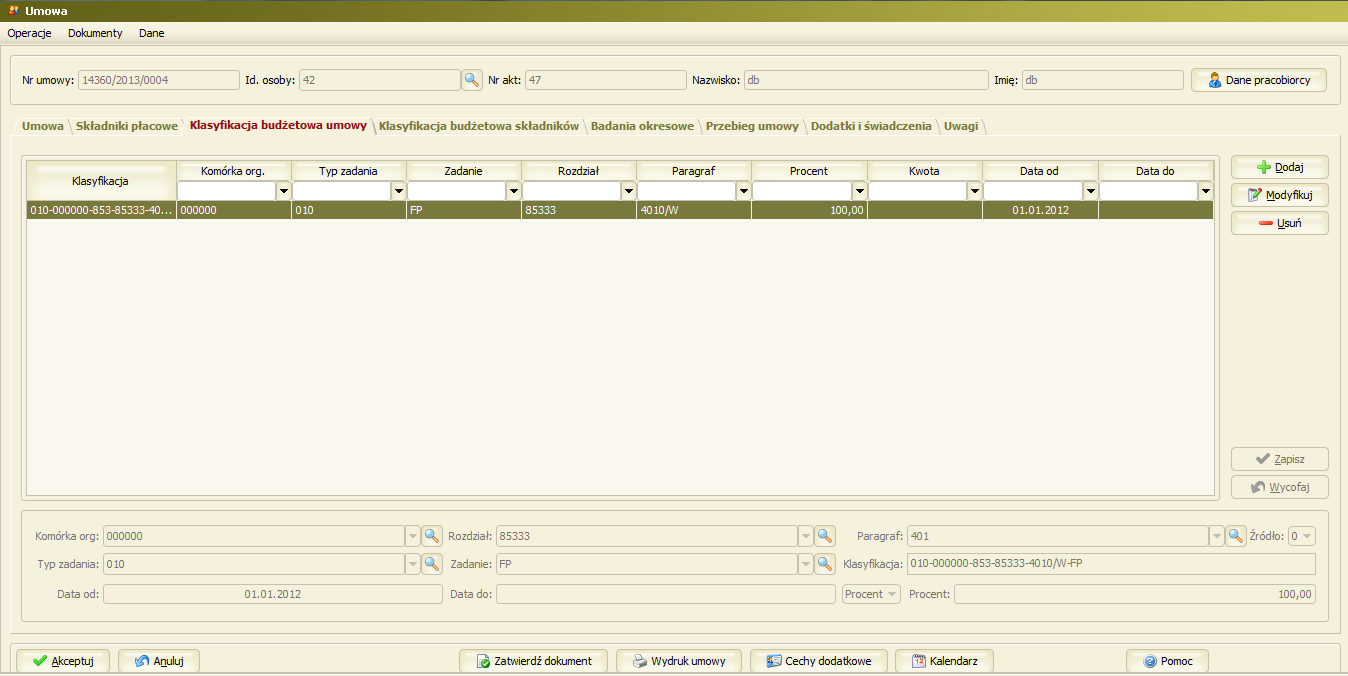The width and height of the screenshot is (1348, 676).
Task: Click filter input under Paragraf column
Action: pyautogui.click(x=687, y=191)
